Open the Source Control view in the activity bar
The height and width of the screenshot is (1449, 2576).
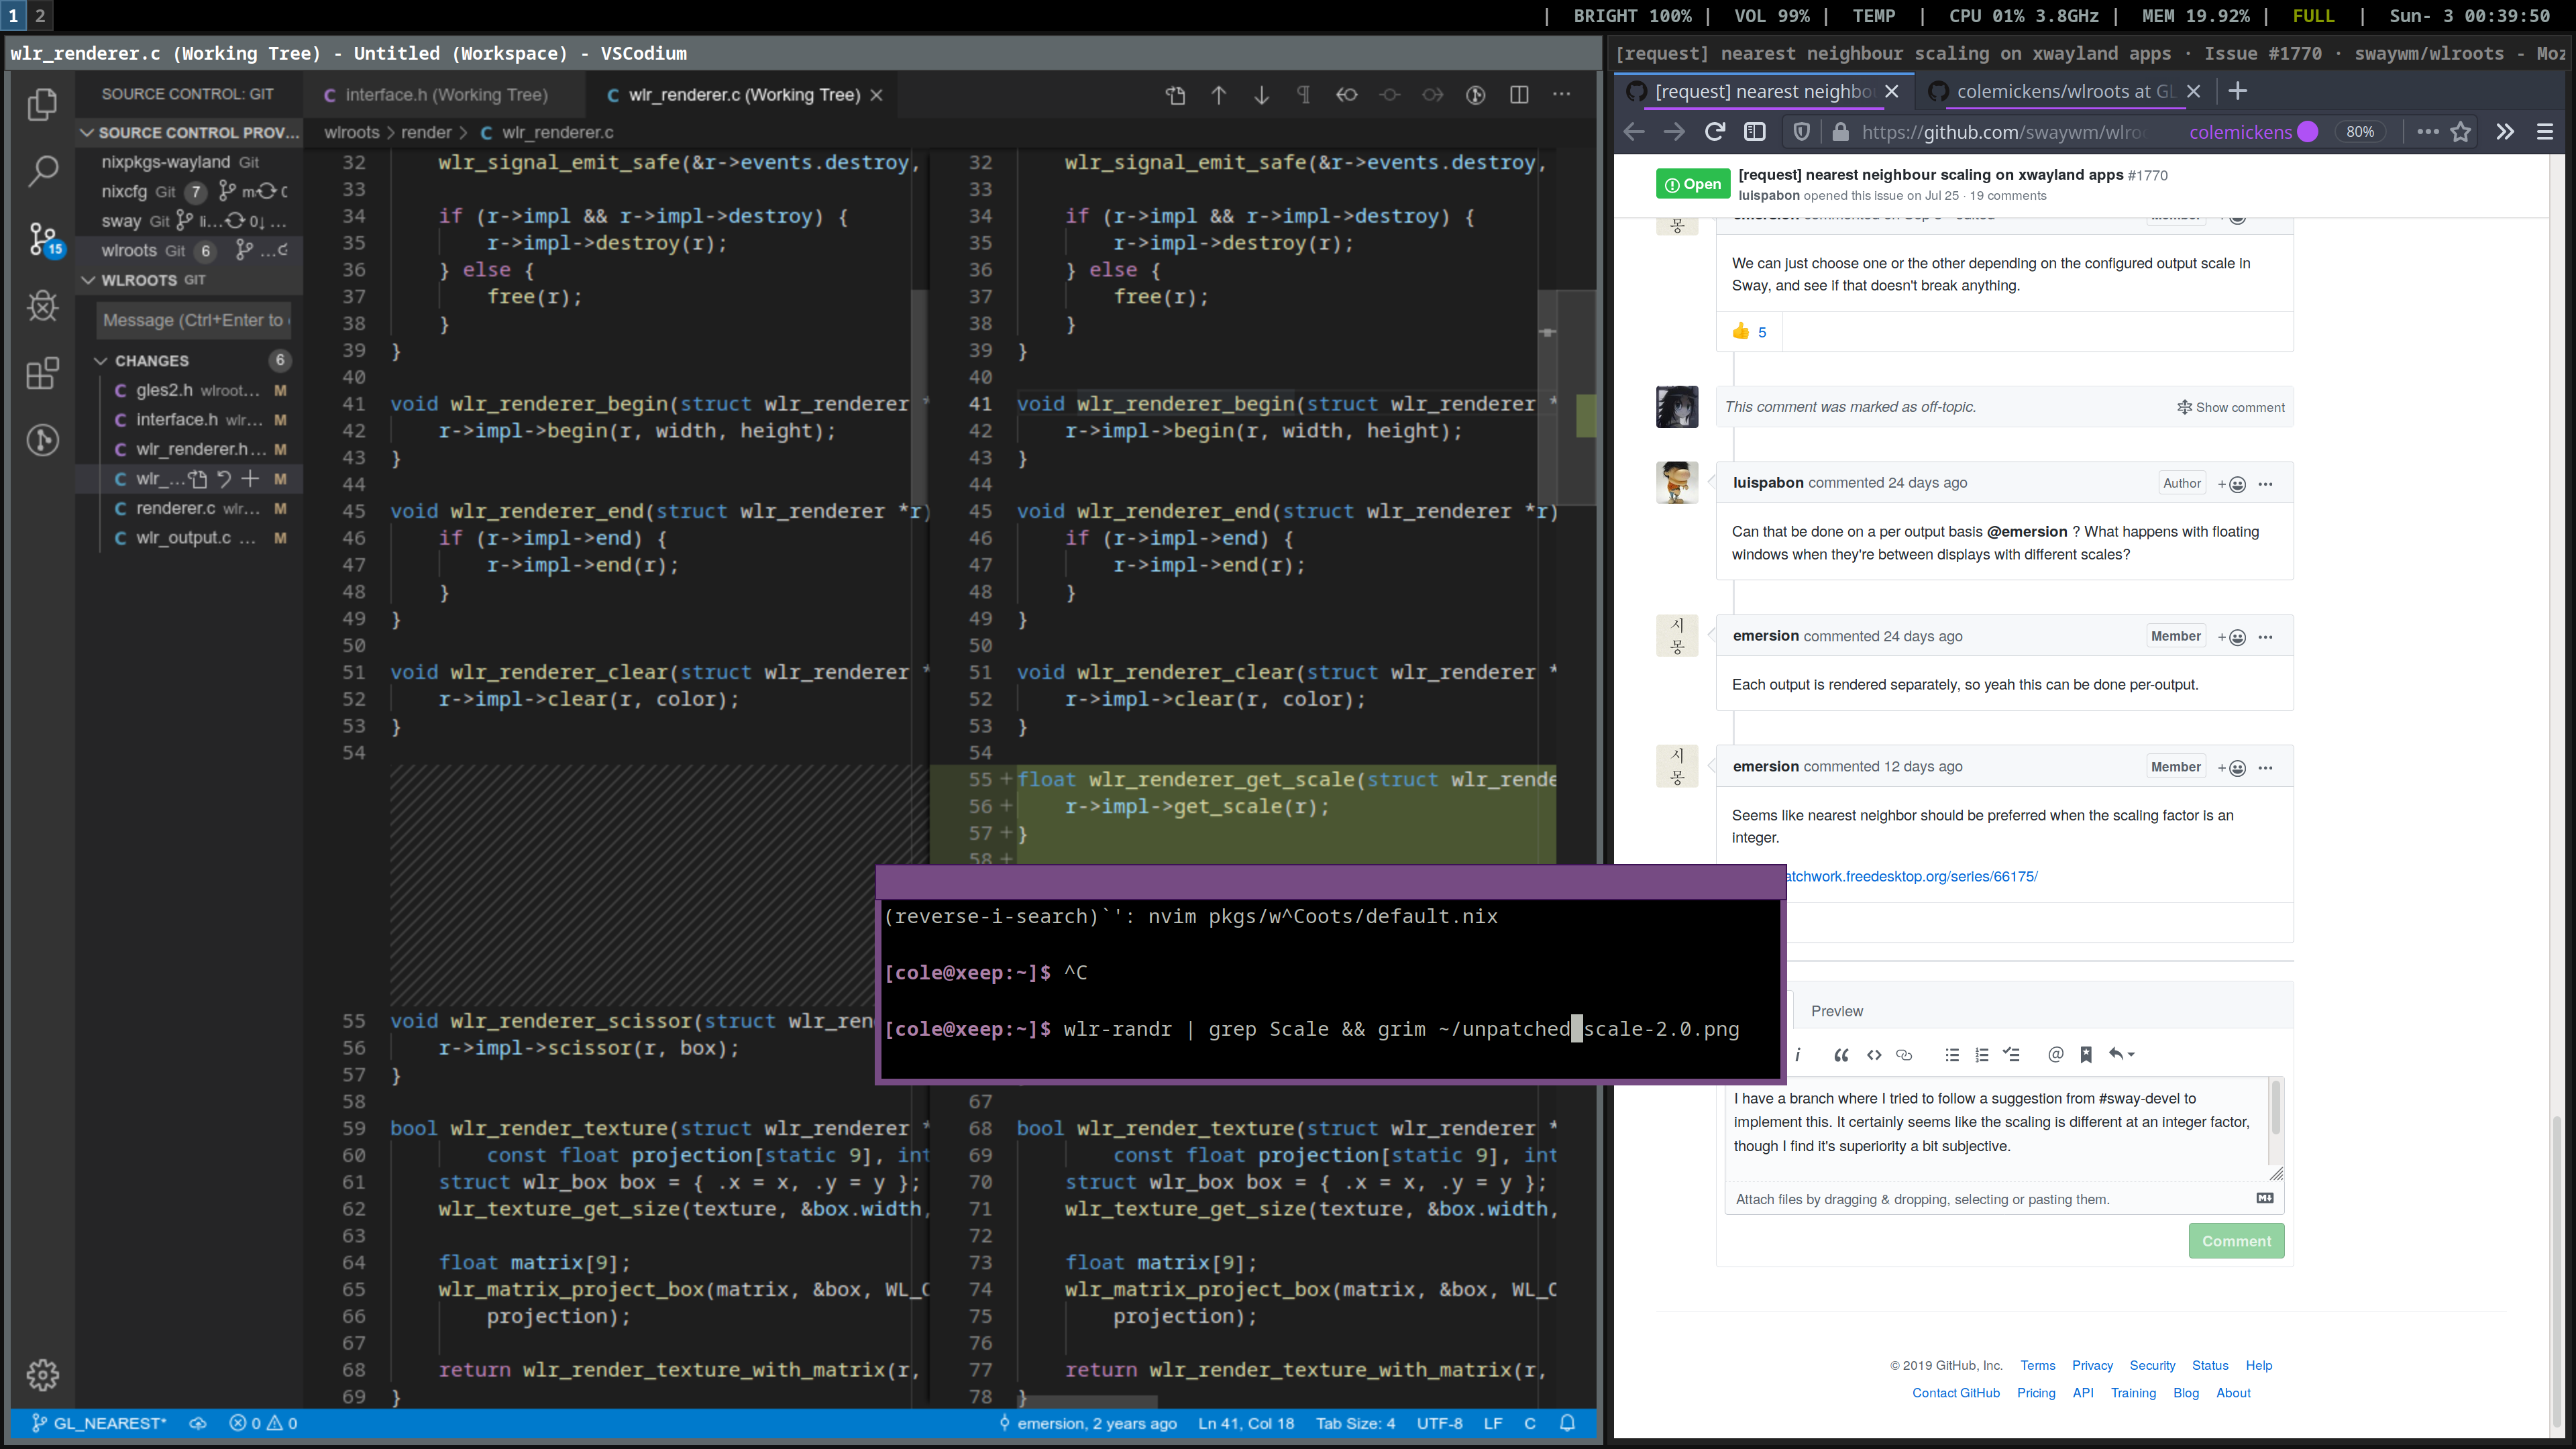(42, 238)
